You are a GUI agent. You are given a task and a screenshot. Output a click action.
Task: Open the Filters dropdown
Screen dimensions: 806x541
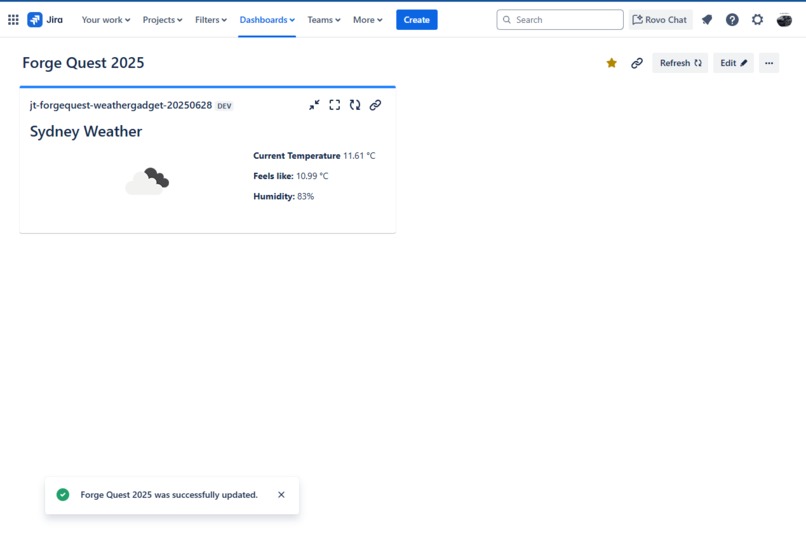tap(211, 20)
